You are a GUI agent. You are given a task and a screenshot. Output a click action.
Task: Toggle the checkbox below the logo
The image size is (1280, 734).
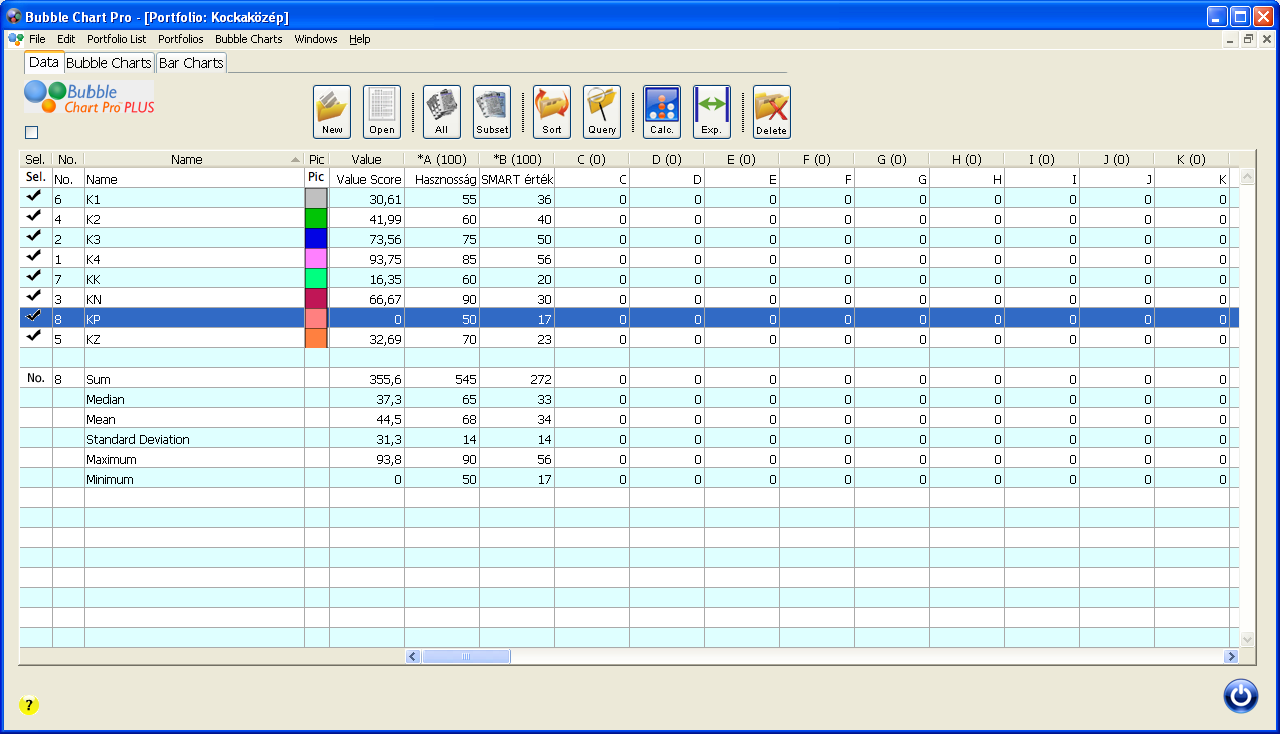tap(31, 132)
